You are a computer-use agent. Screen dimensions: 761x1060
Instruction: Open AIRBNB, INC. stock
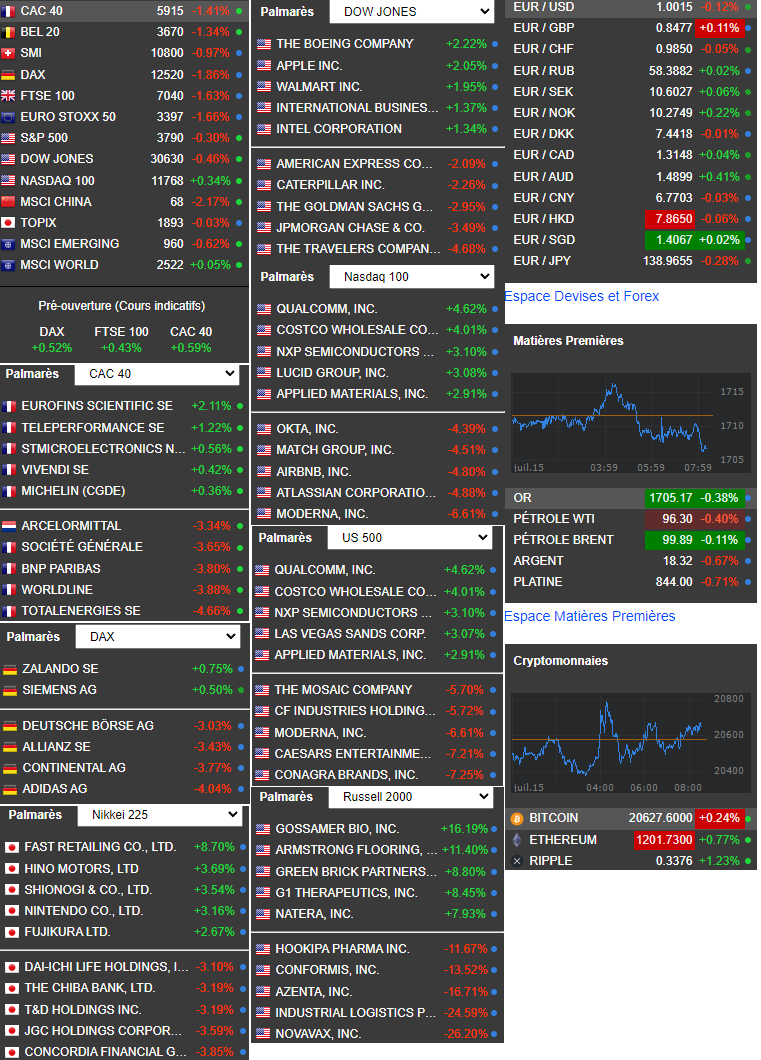tap(314, 472)
